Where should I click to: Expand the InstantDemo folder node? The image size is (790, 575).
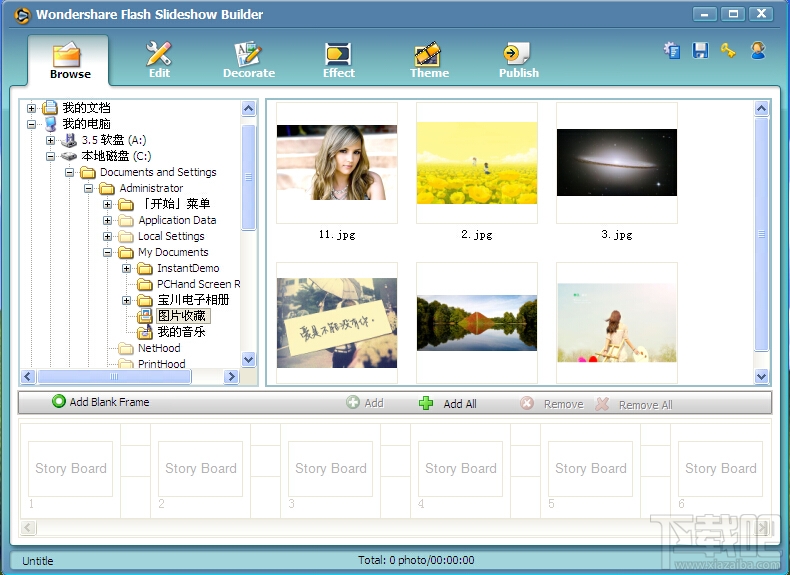pos(126,269)
